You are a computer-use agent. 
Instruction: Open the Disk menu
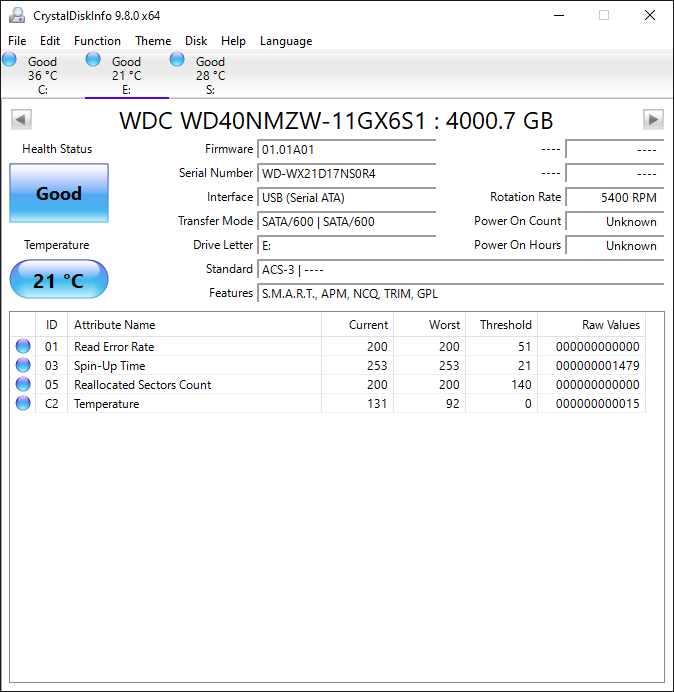point(196,41)
